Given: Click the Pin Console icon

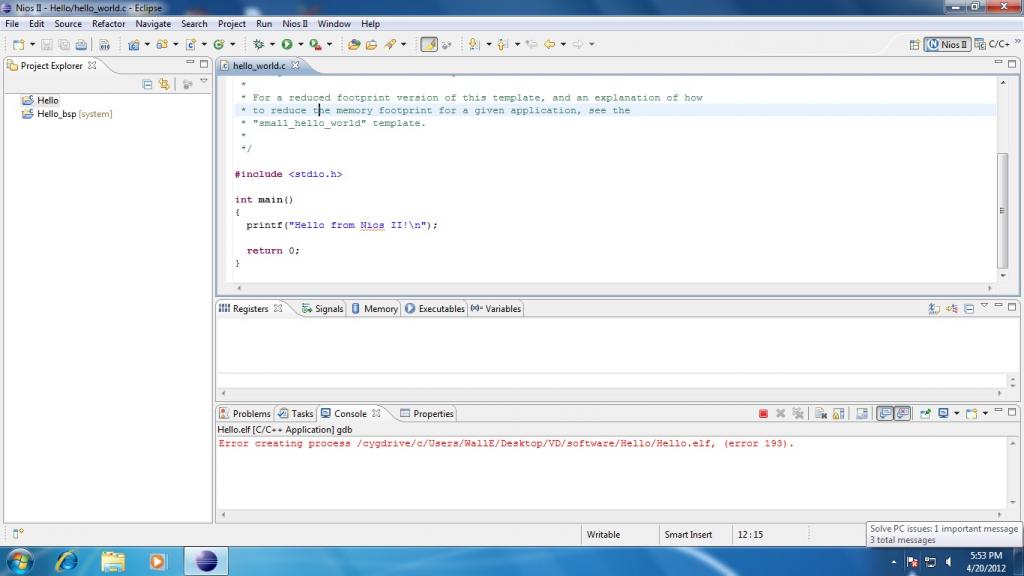Looking at the screenshot, I should tap(925, 413).
